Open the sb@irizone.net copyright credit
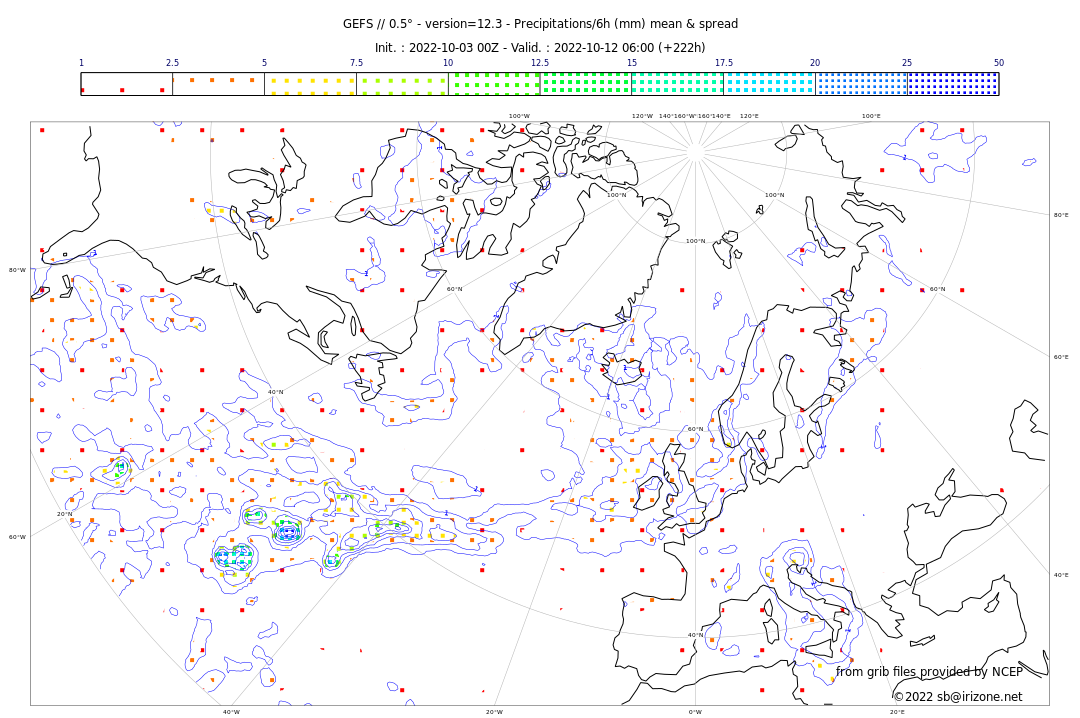The width and height of the screenshot is (1080, 718). [957, 697]
